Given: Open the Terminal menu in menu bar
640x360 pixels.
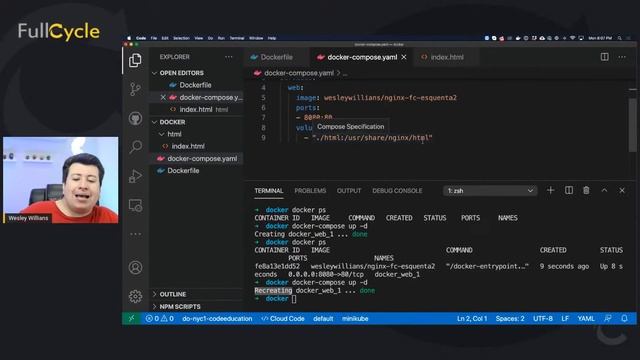Looking at the screenshot, I should [x=237, y=38].
